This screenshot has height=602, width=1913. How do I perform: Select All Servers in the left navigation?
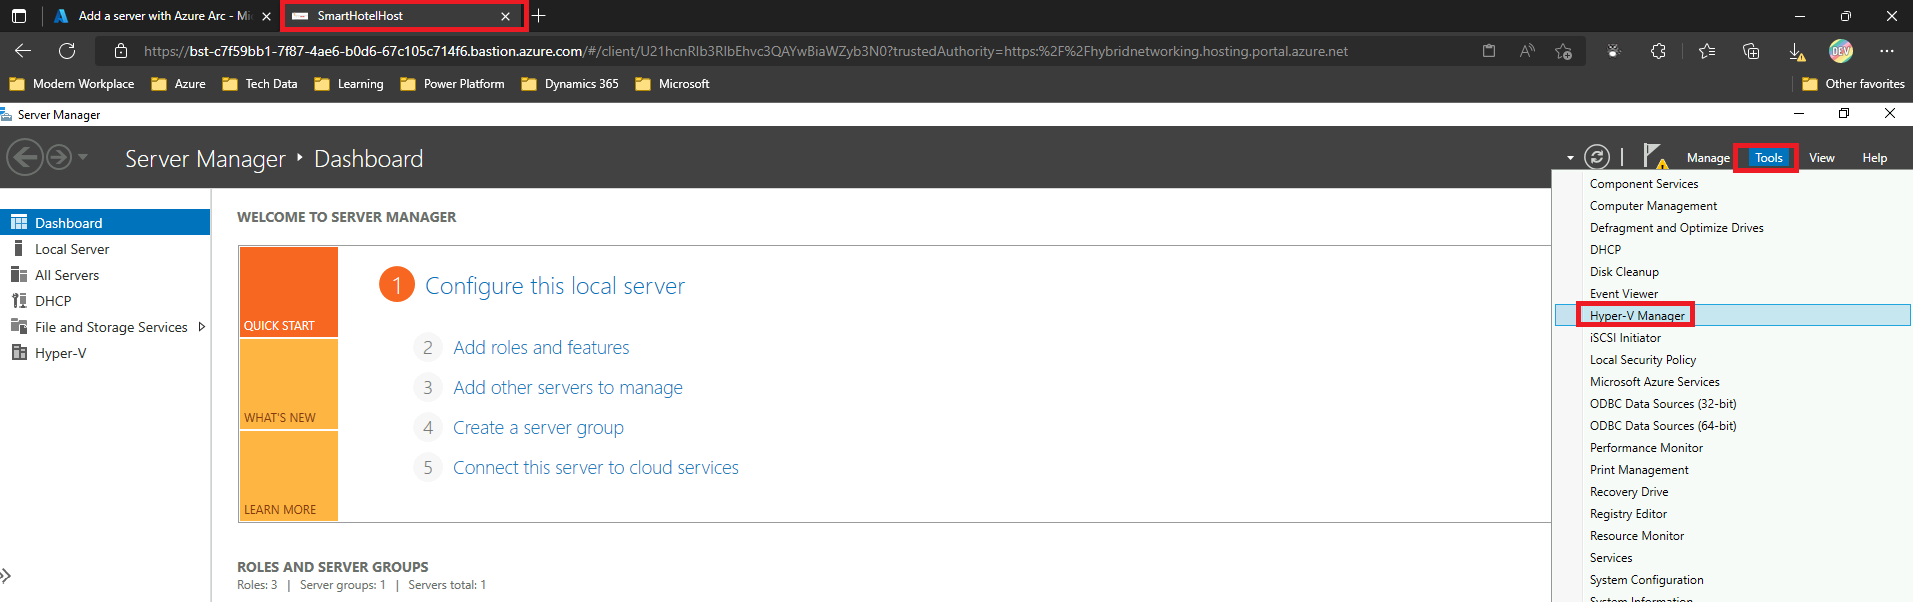coord(105,275)
